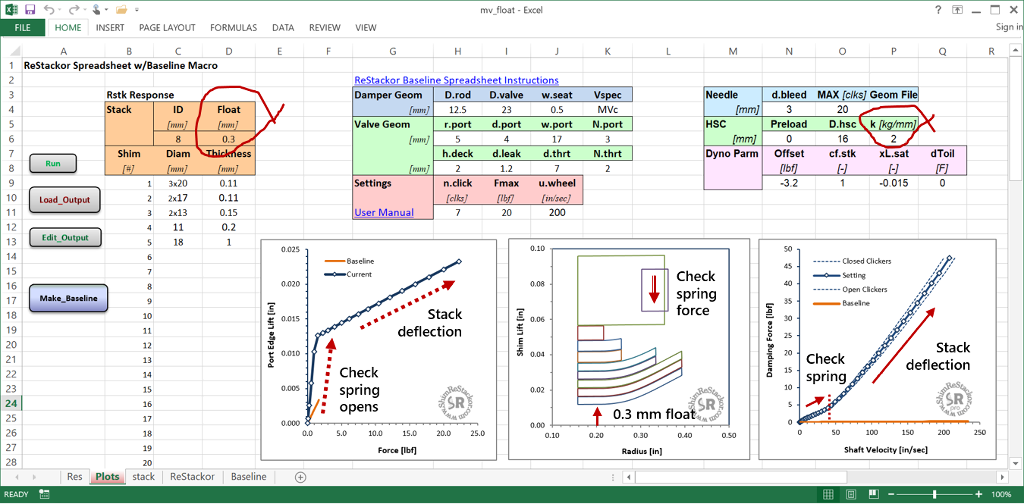
Task: Open ReStackor Baseline Spreadsheet Instructions link
Action: point(456,80)
